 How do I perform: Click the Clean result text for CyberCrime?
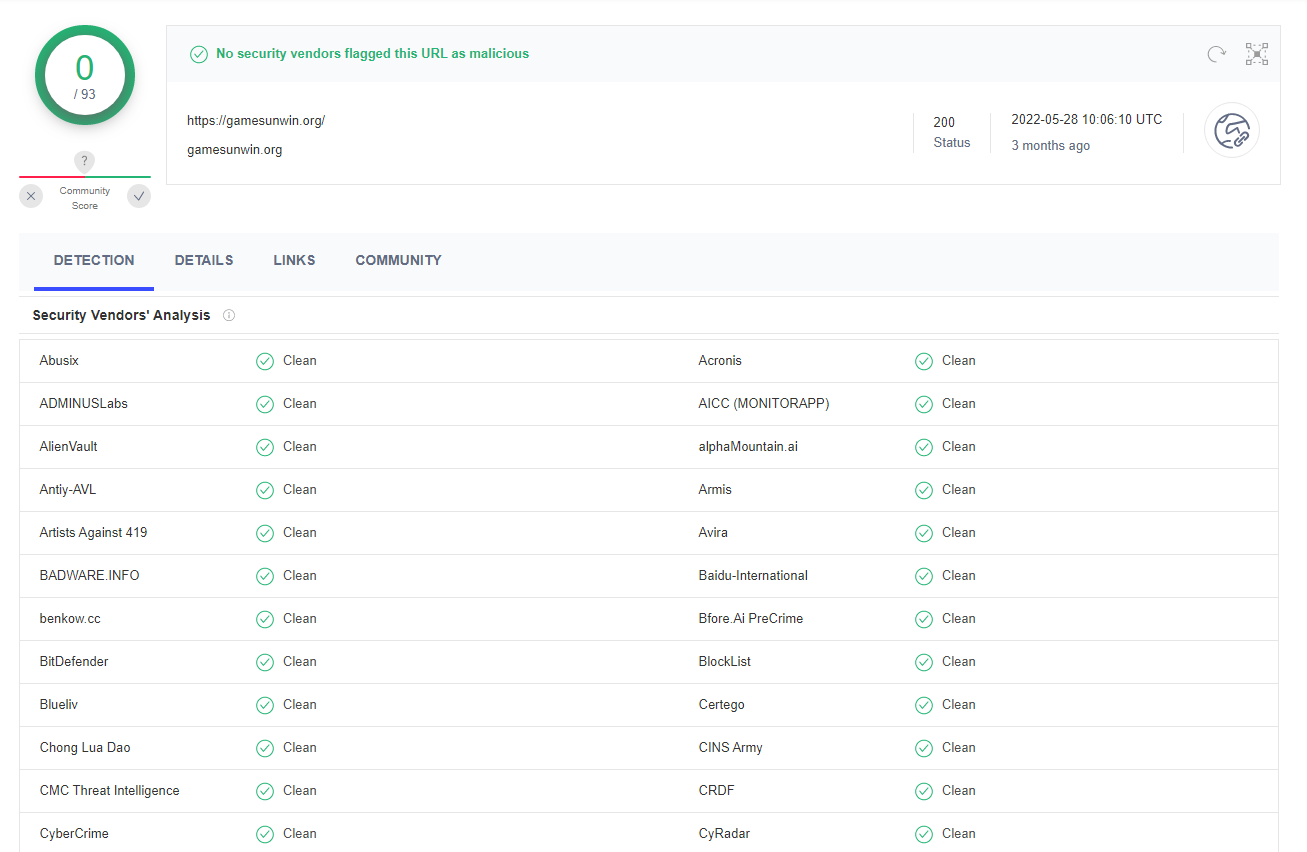coord(300,834)
